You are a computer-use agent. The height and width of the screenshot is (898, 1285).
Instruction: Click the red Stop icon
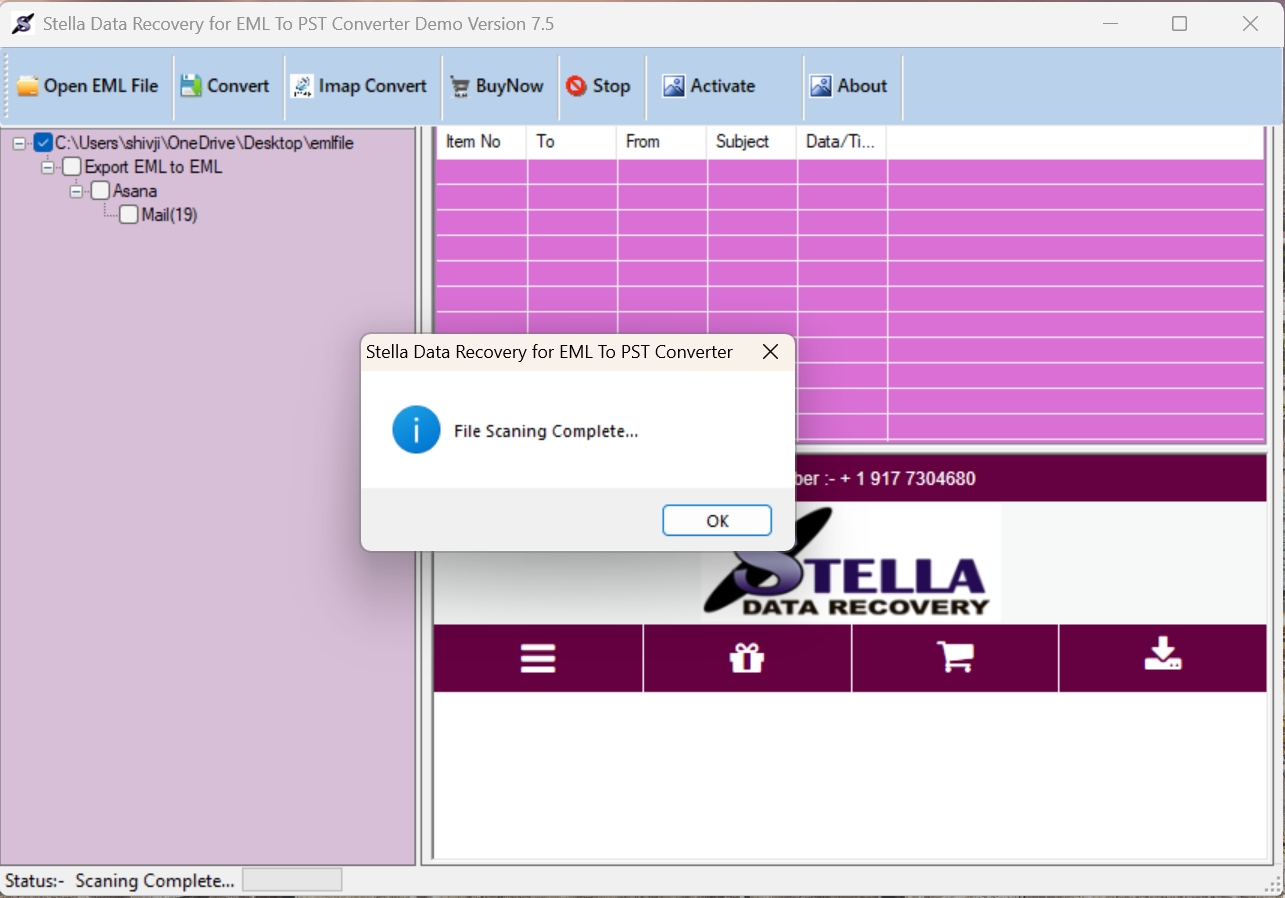click(576, 86)
